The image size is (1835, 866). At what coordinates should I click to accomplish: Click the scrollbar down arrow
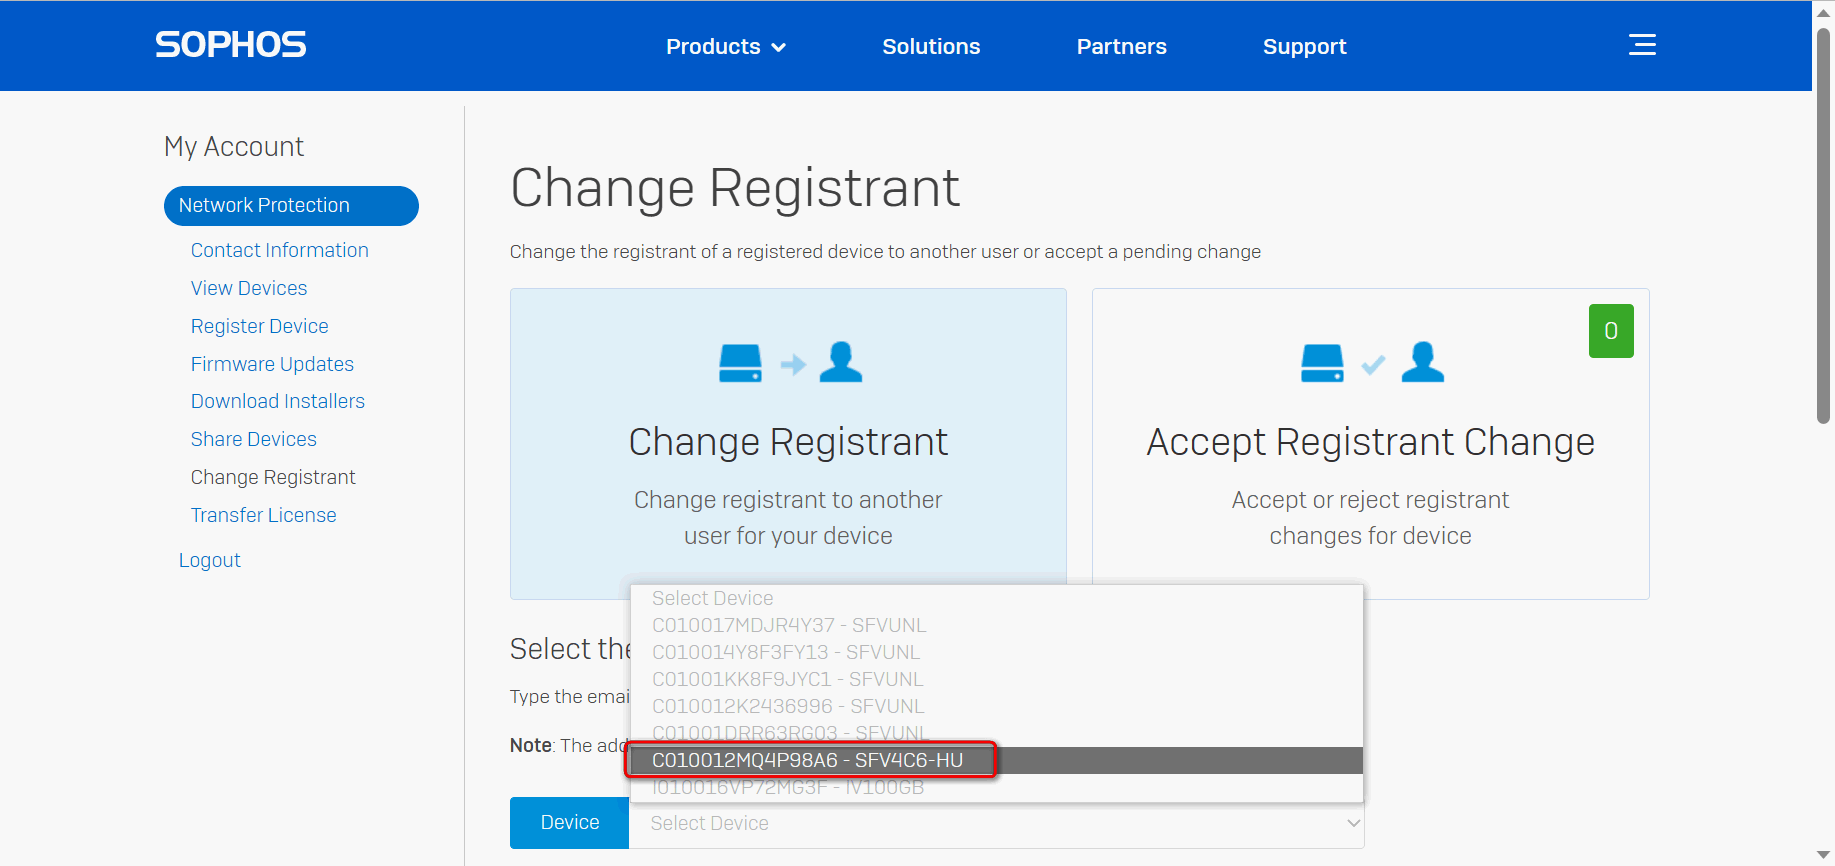coord(1824,855)
